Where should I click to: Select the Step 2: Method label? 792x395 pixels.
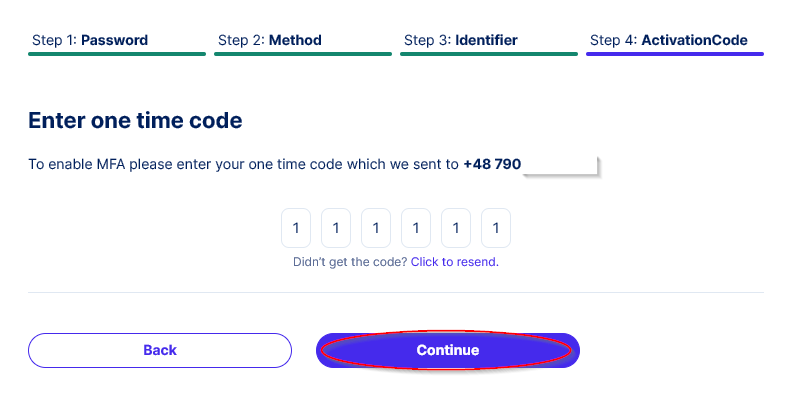tap(270, 40)
